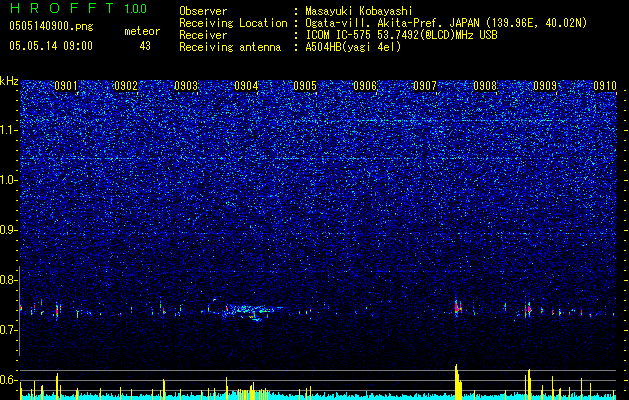Click the date stamp 05.05.14 09:00

click(51, 45)
